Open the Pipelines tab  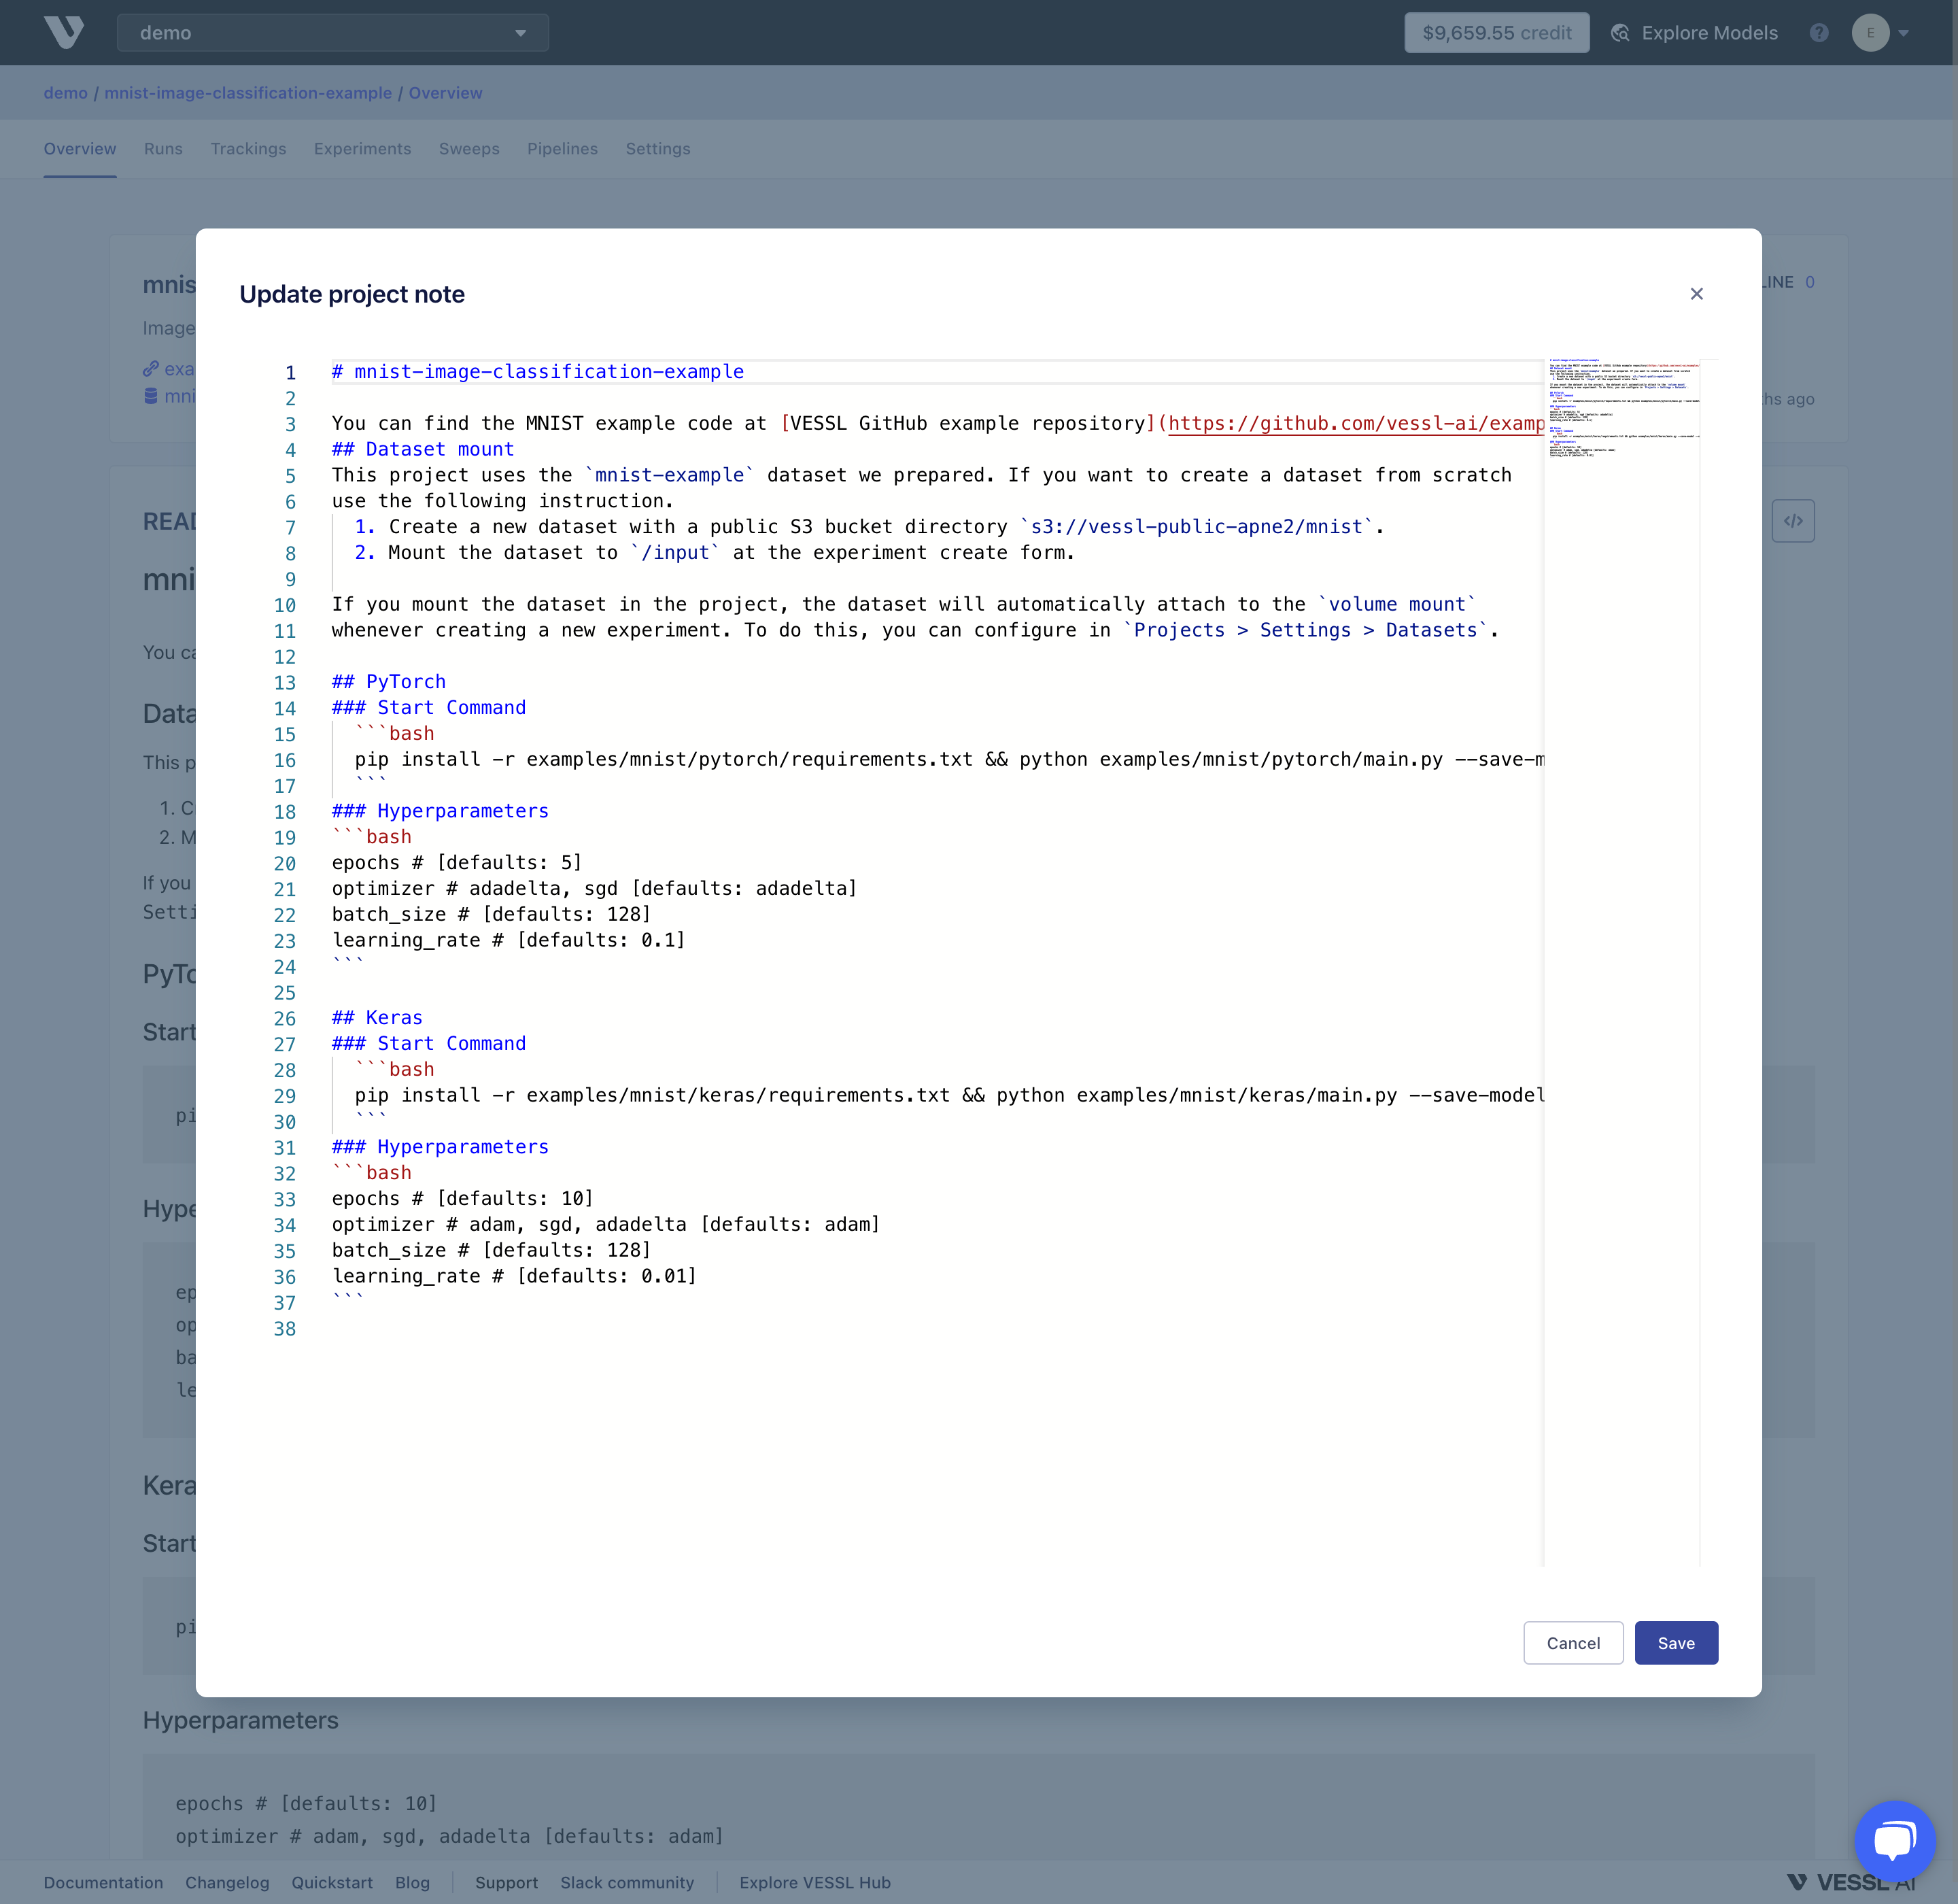562,149
